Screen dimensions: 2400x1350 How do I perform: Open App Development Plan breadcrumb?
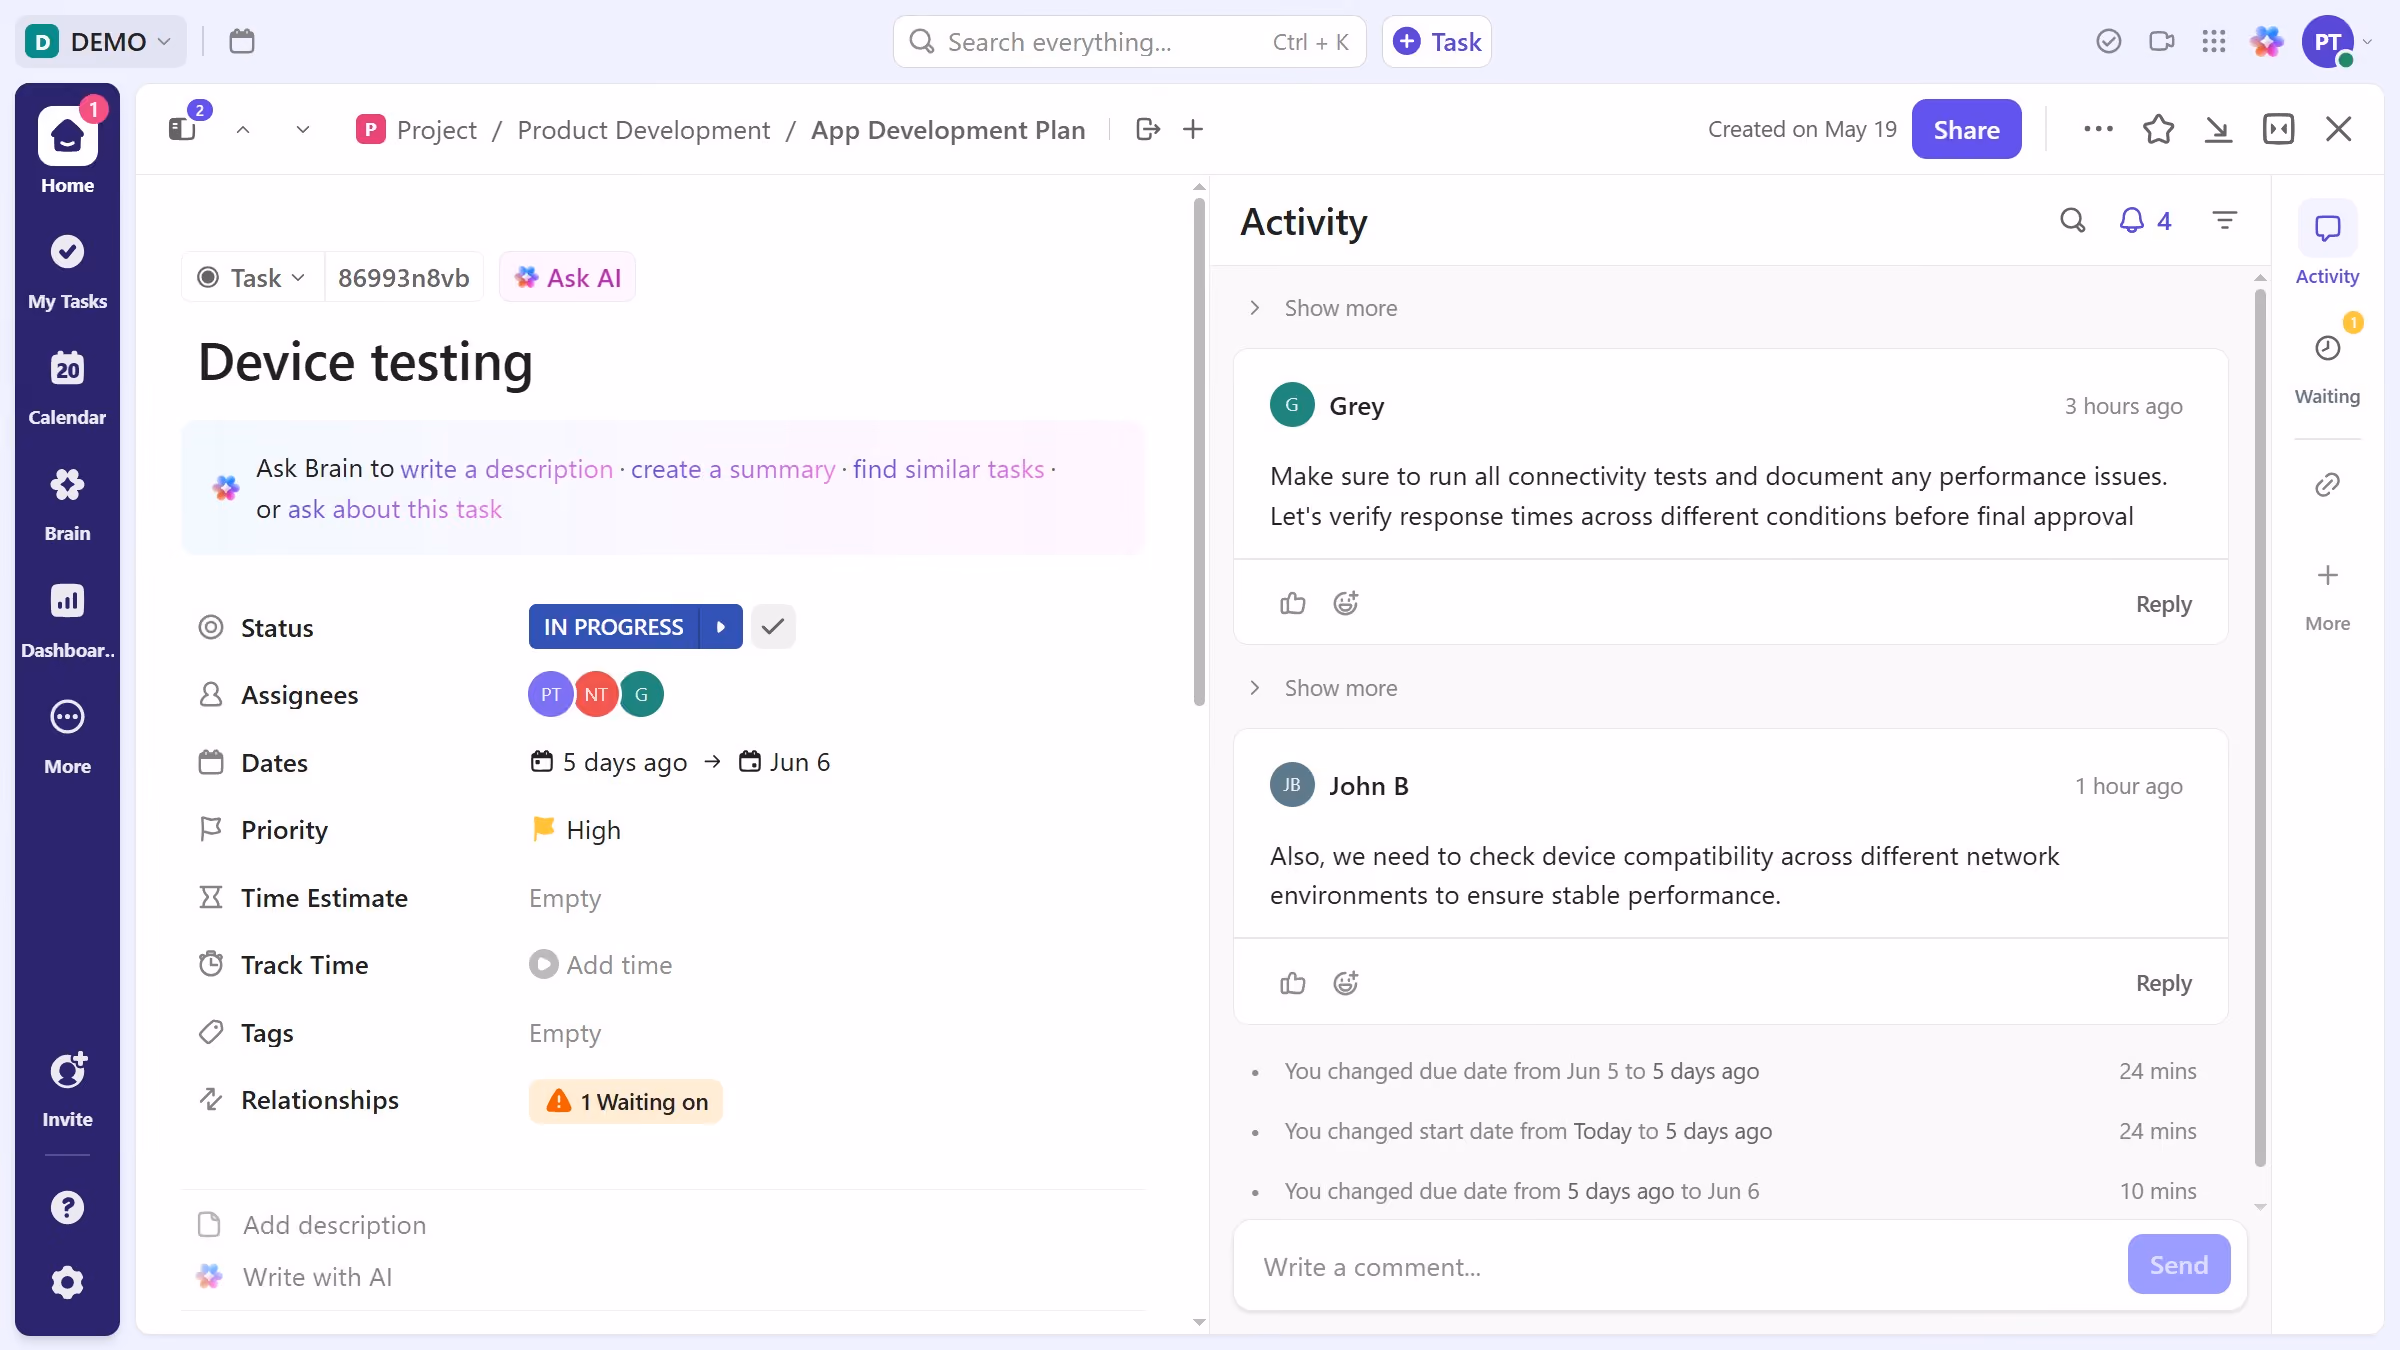click(x=948, y=129)
